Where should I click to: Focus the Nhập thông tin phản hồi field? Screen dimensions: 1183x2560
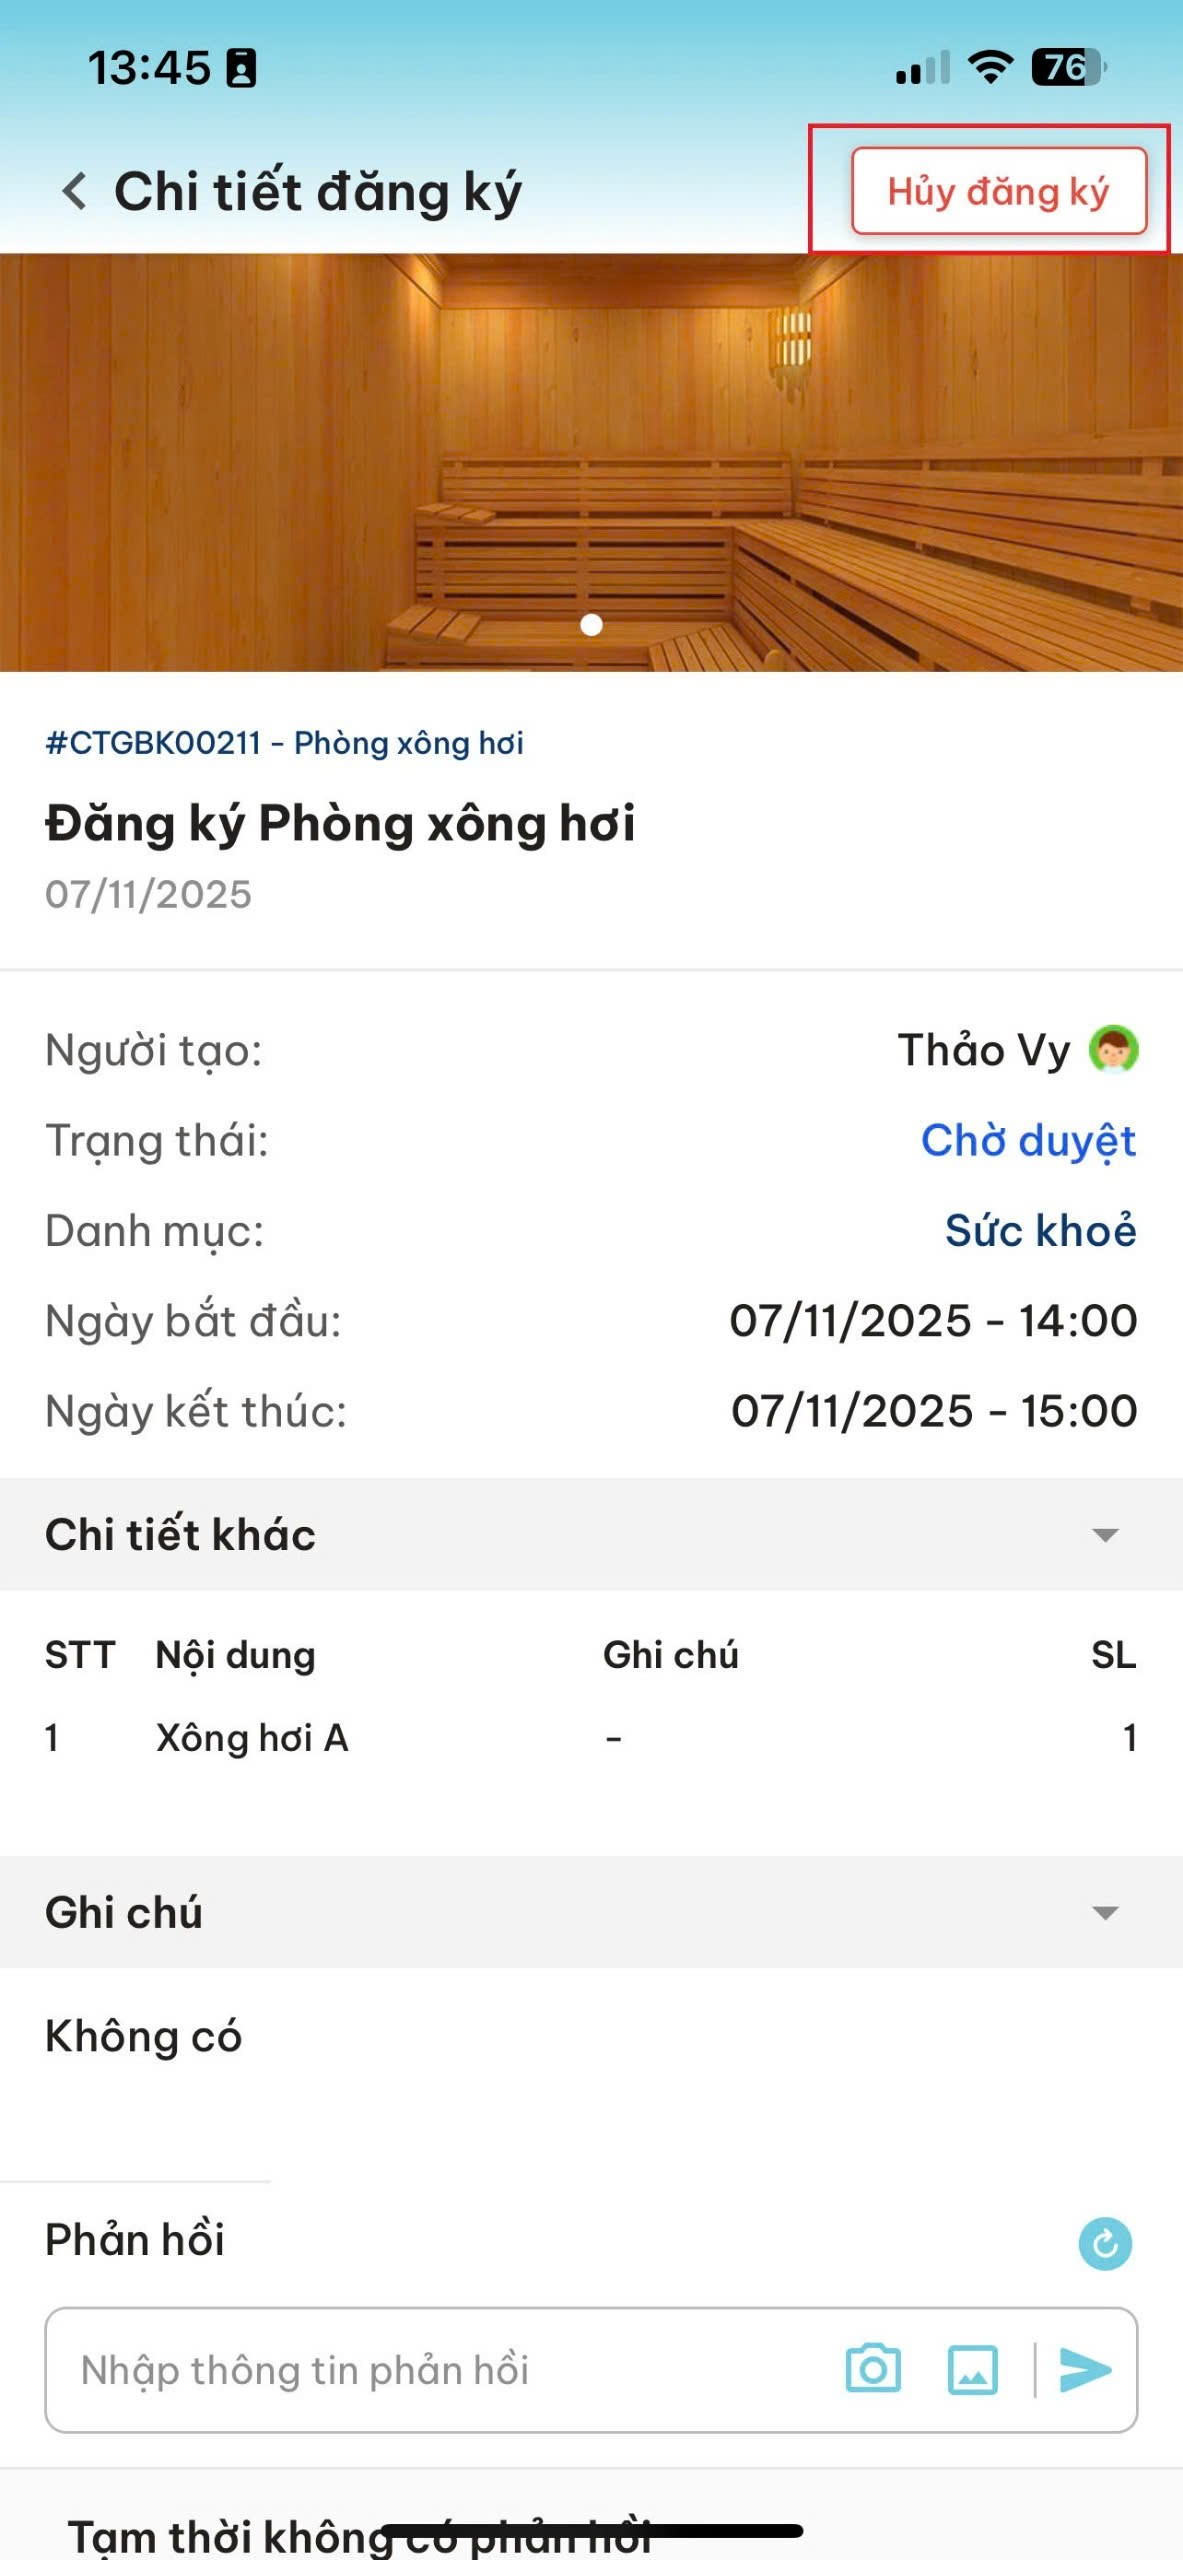(x=440, y=2370)
